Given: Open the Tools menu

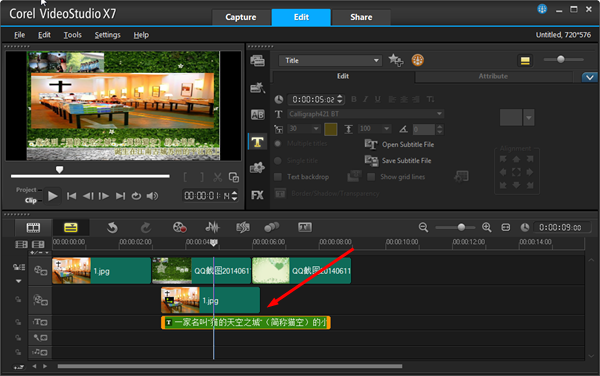Looking at the screenshot, I should click(x=72, y=35).
